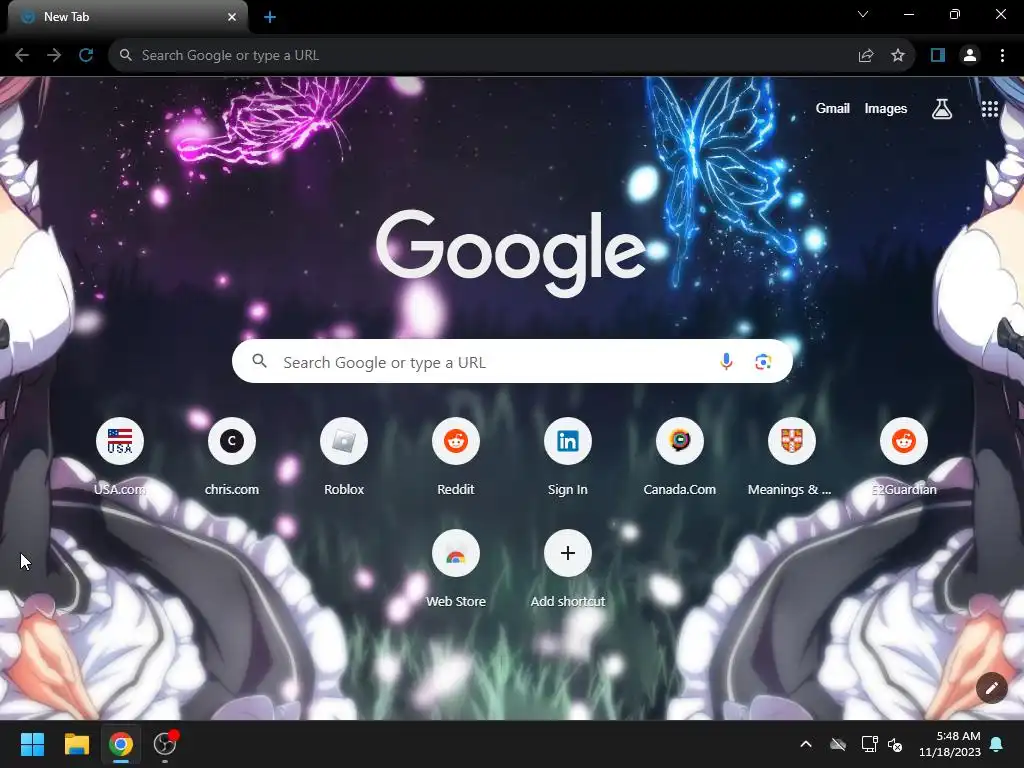Open Gmail link

832,108
